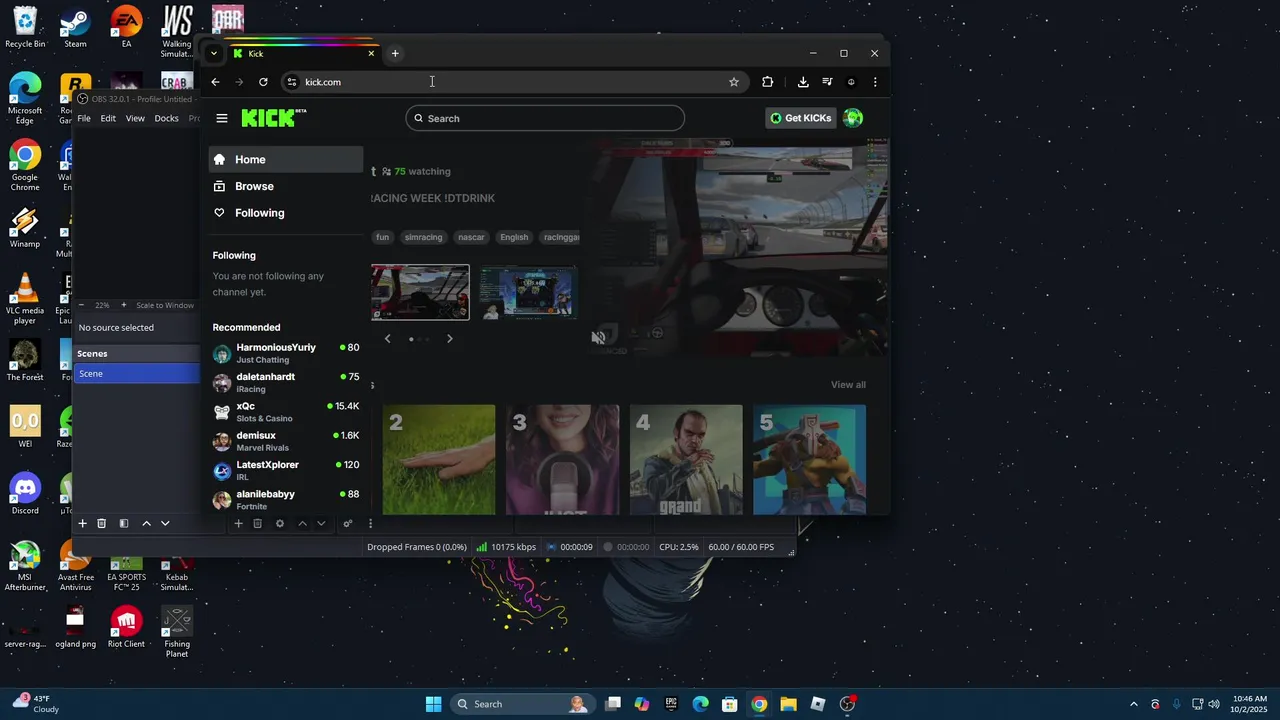Open the Kick profile avatar menu
Viewport: 1280px width, 720px height.
point(853,118)
